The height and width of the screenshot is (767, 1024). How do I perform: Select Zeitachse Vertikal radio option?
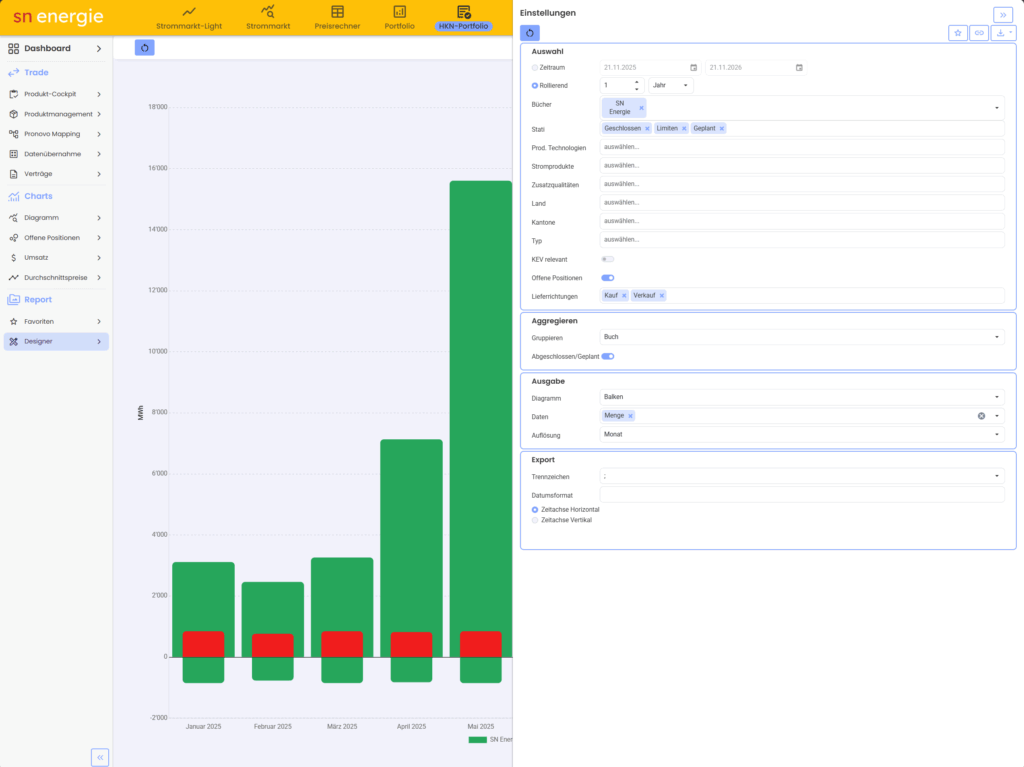coord(535,520)
